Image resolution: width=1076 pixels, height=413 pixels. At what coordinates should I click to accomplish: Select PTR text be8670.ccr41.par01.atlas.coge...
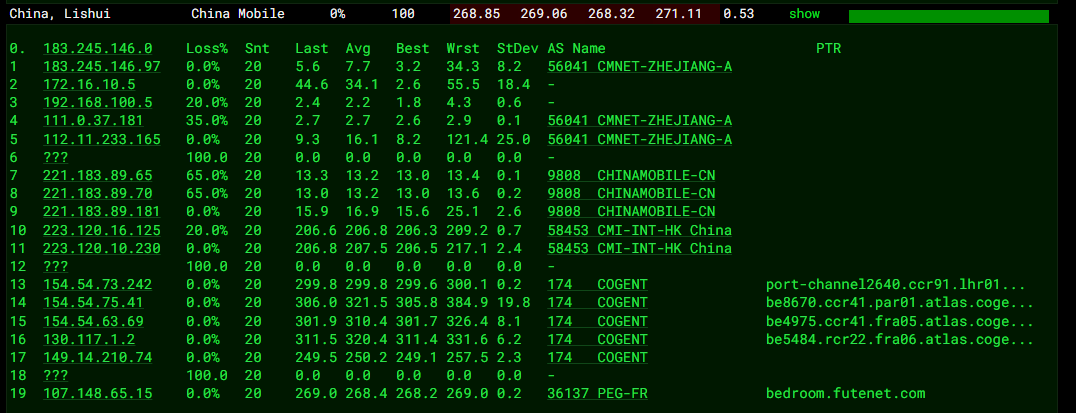(x=900, y=303)
